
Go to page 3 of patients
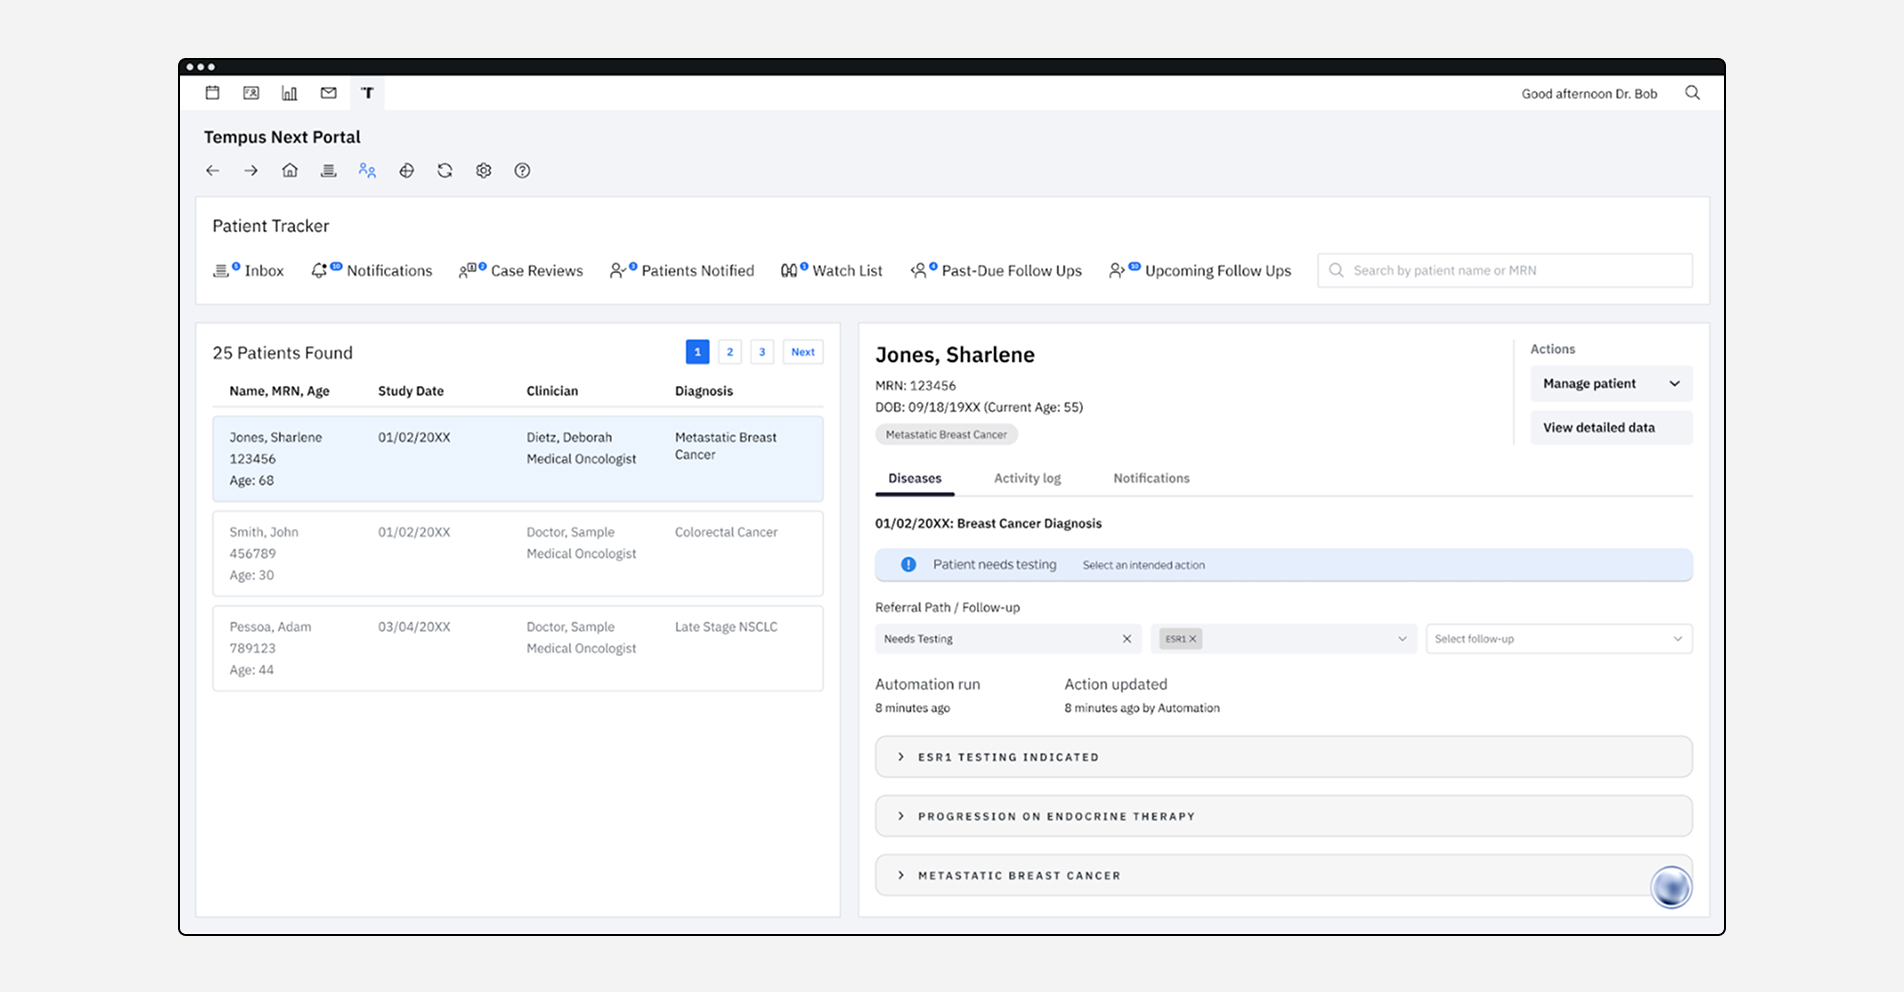click(762, 352)
